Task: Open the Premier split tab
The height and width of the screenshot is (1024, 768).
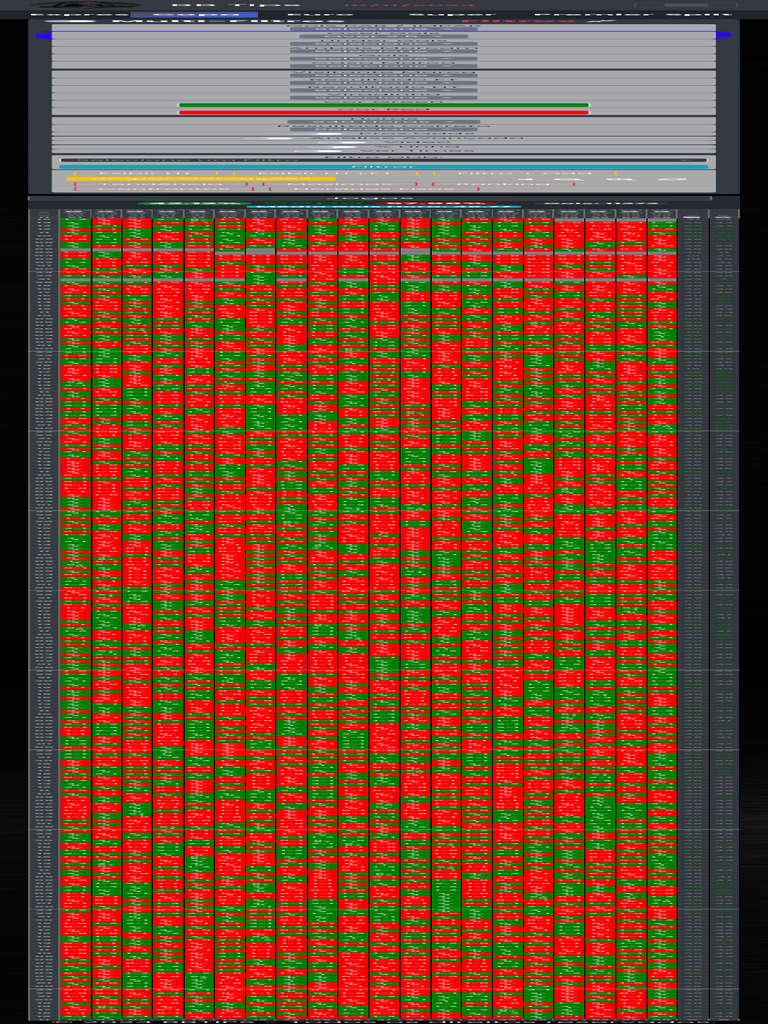Action: click(x=632, y=14)
